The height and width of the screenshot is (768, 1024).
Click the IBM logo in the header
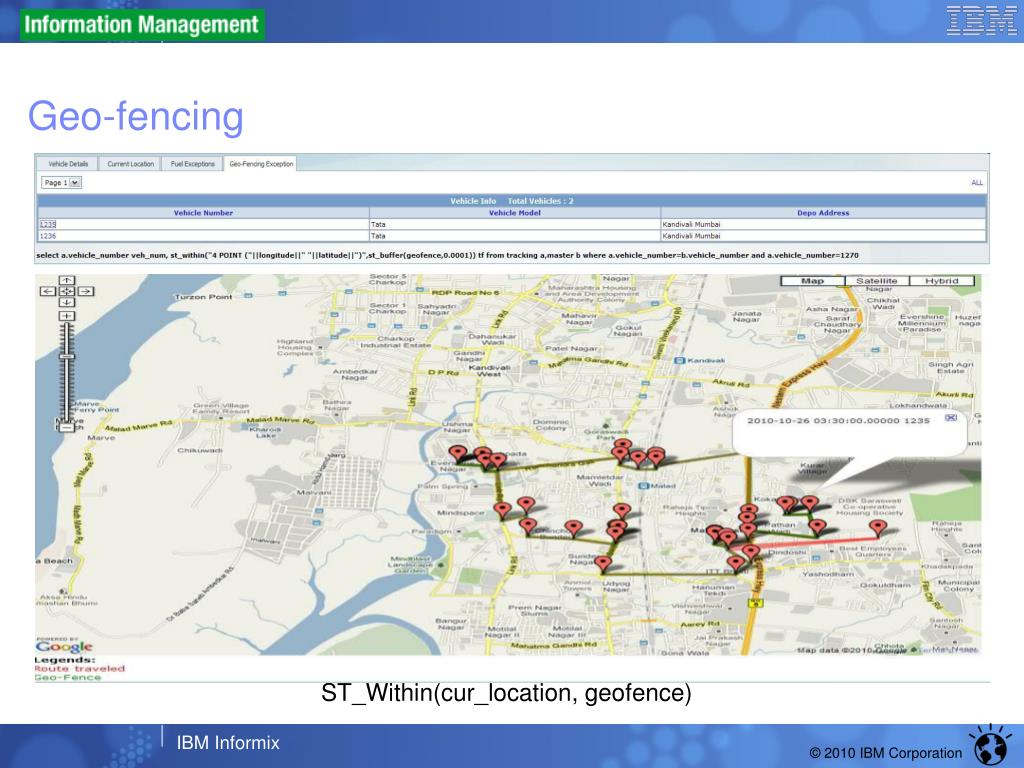[x=980, y=20]
